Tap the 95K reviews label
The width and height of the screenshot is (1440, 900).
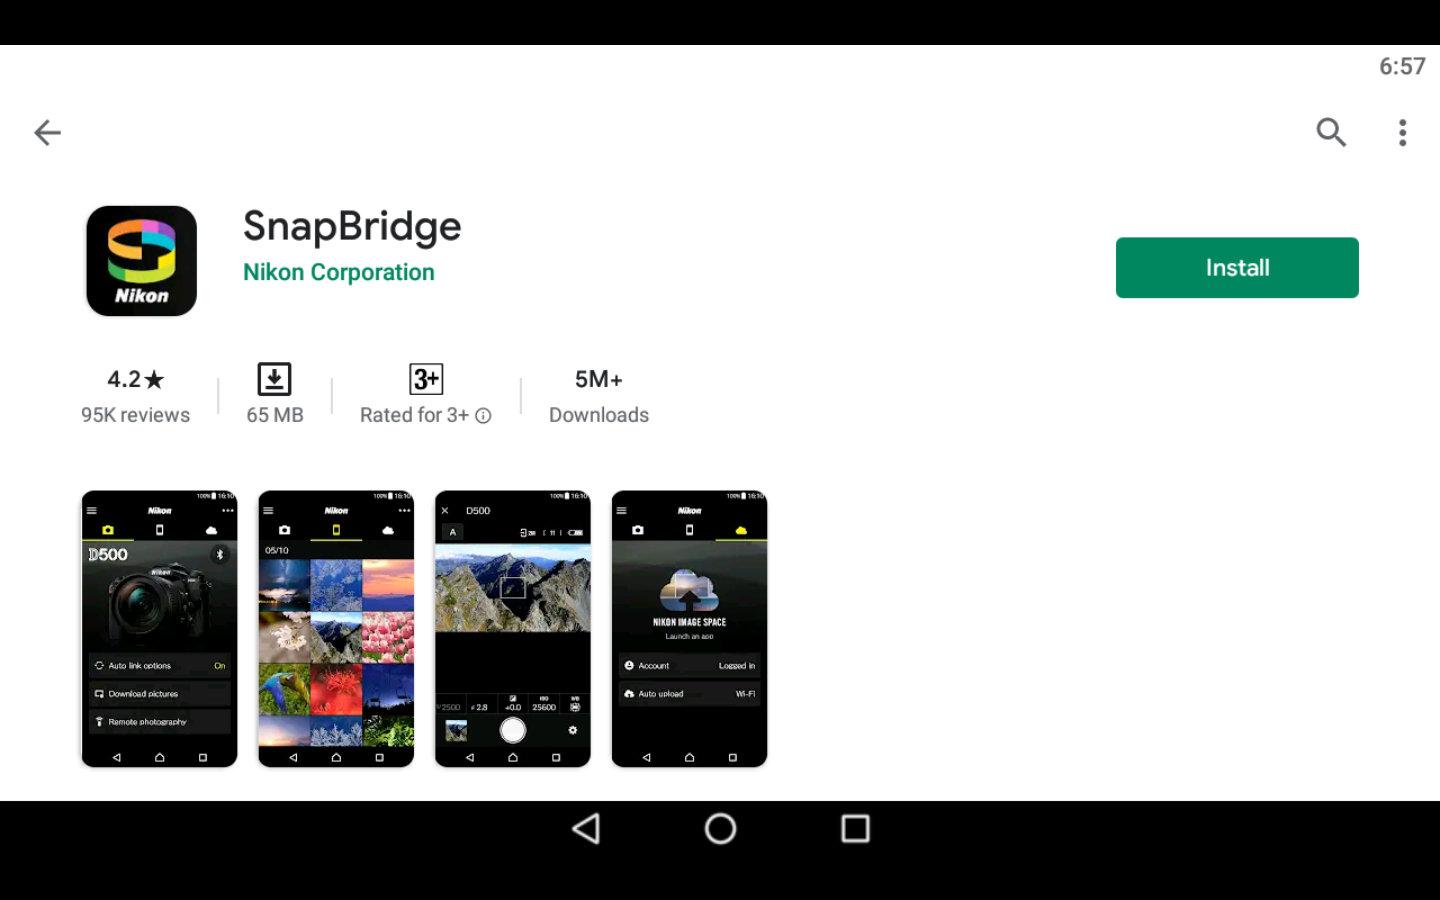136,415
